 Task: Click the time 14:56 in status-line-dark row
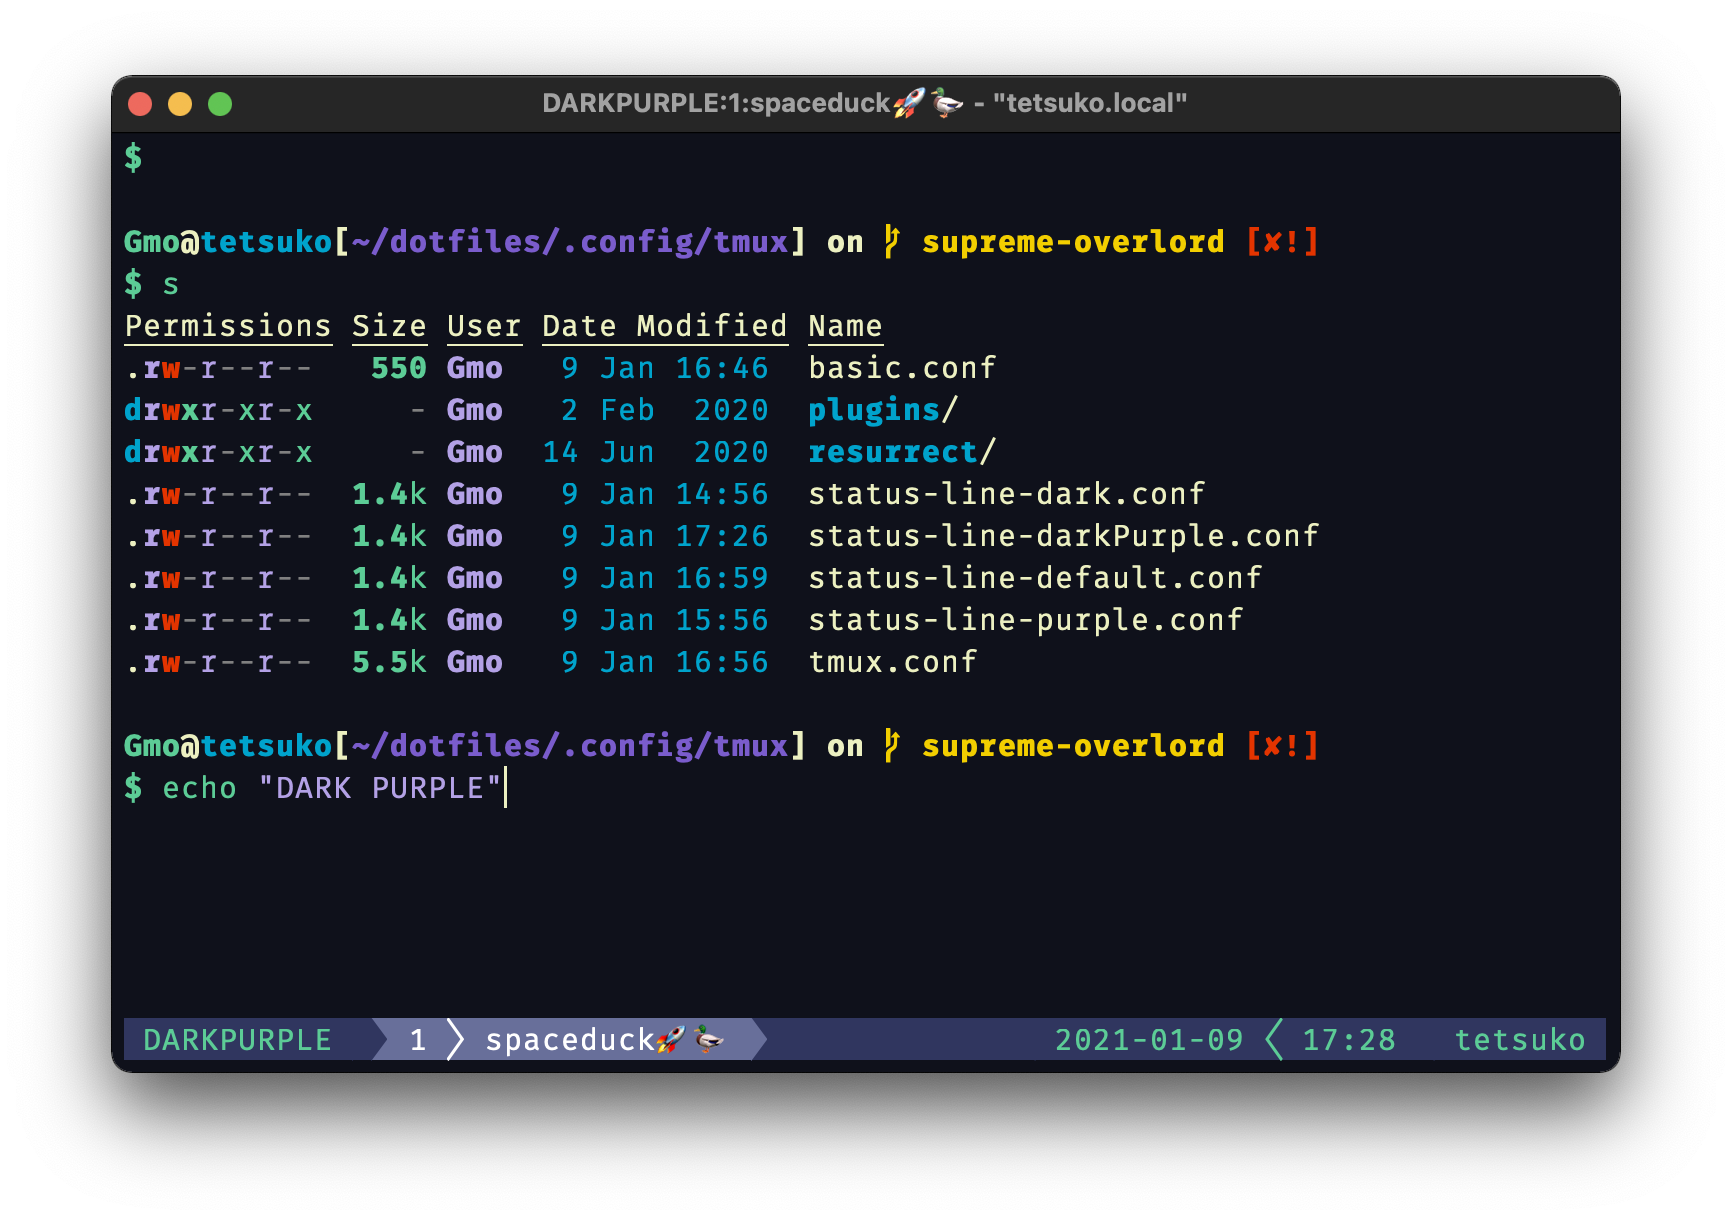[x=721, y=494]
